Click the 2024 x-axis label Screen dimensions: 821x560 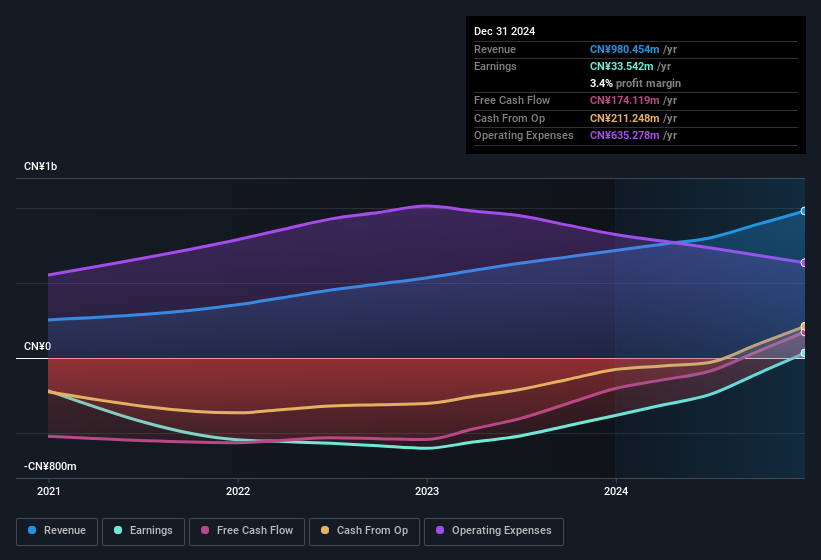coord(616,491)
